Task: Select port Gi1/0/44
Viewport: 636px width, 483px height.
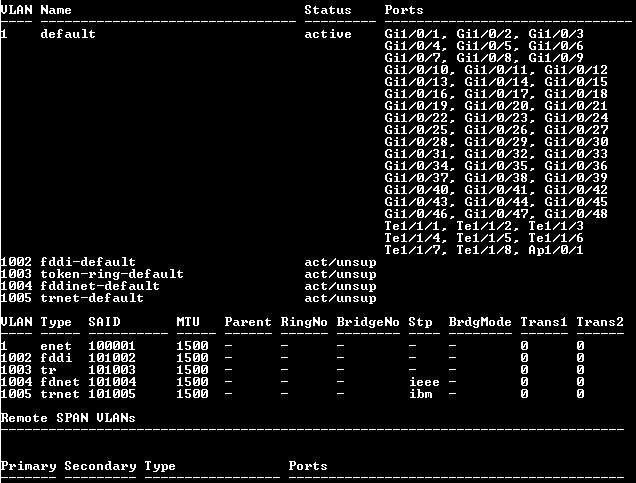Action: coord(496,202)
